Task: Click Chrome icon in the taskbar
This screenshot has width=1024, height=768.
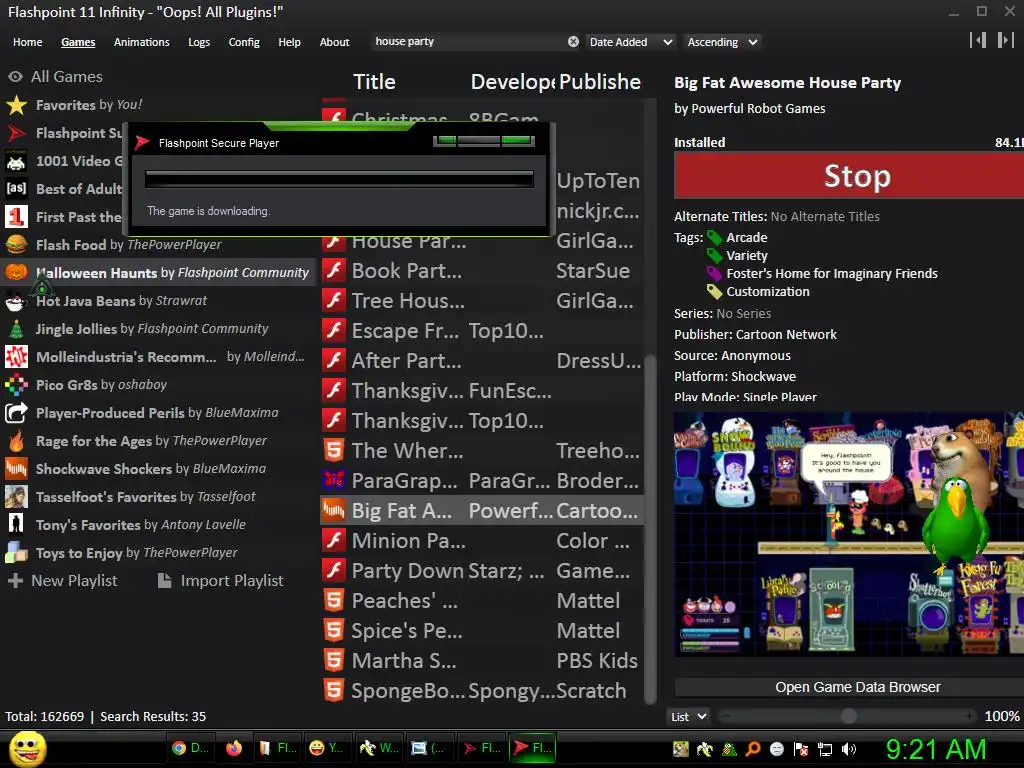Action: pos(178,748)
